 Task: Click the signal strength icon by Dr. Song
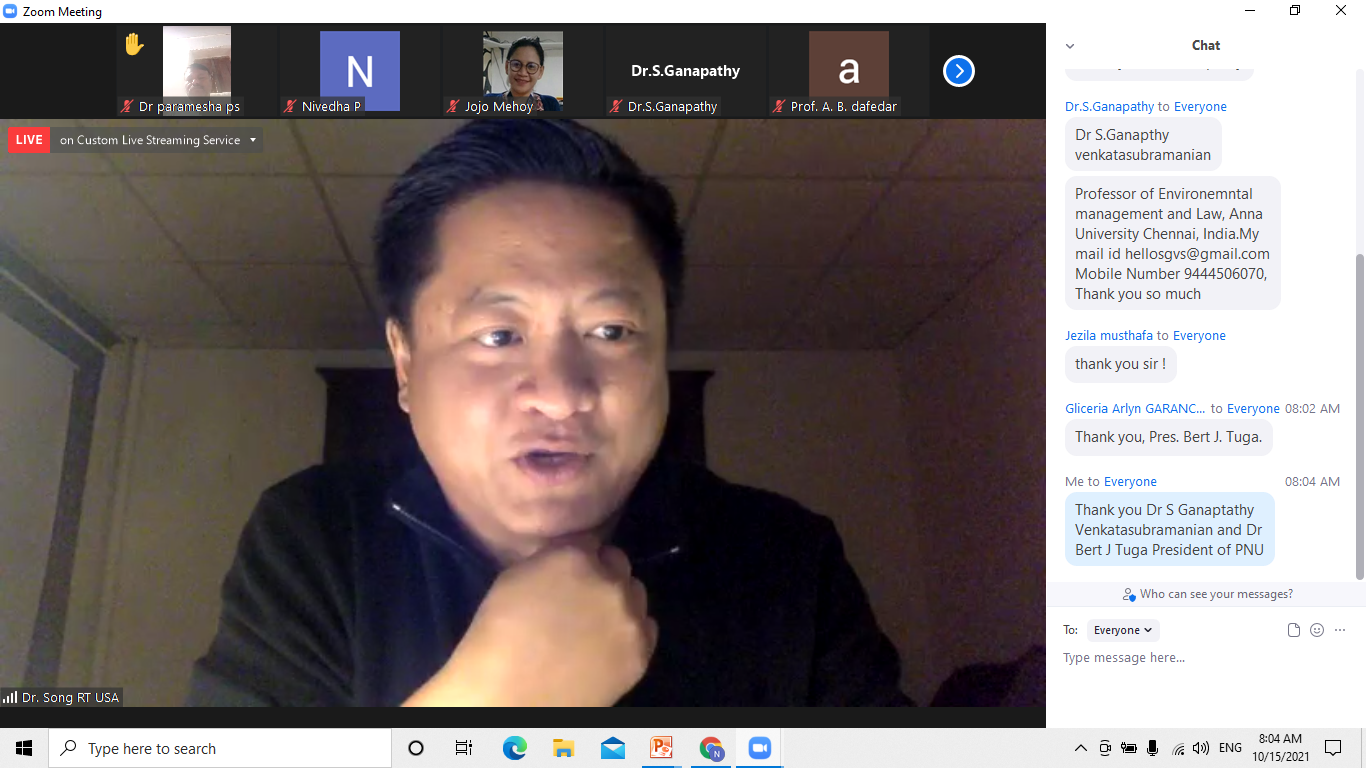(10, 697)
